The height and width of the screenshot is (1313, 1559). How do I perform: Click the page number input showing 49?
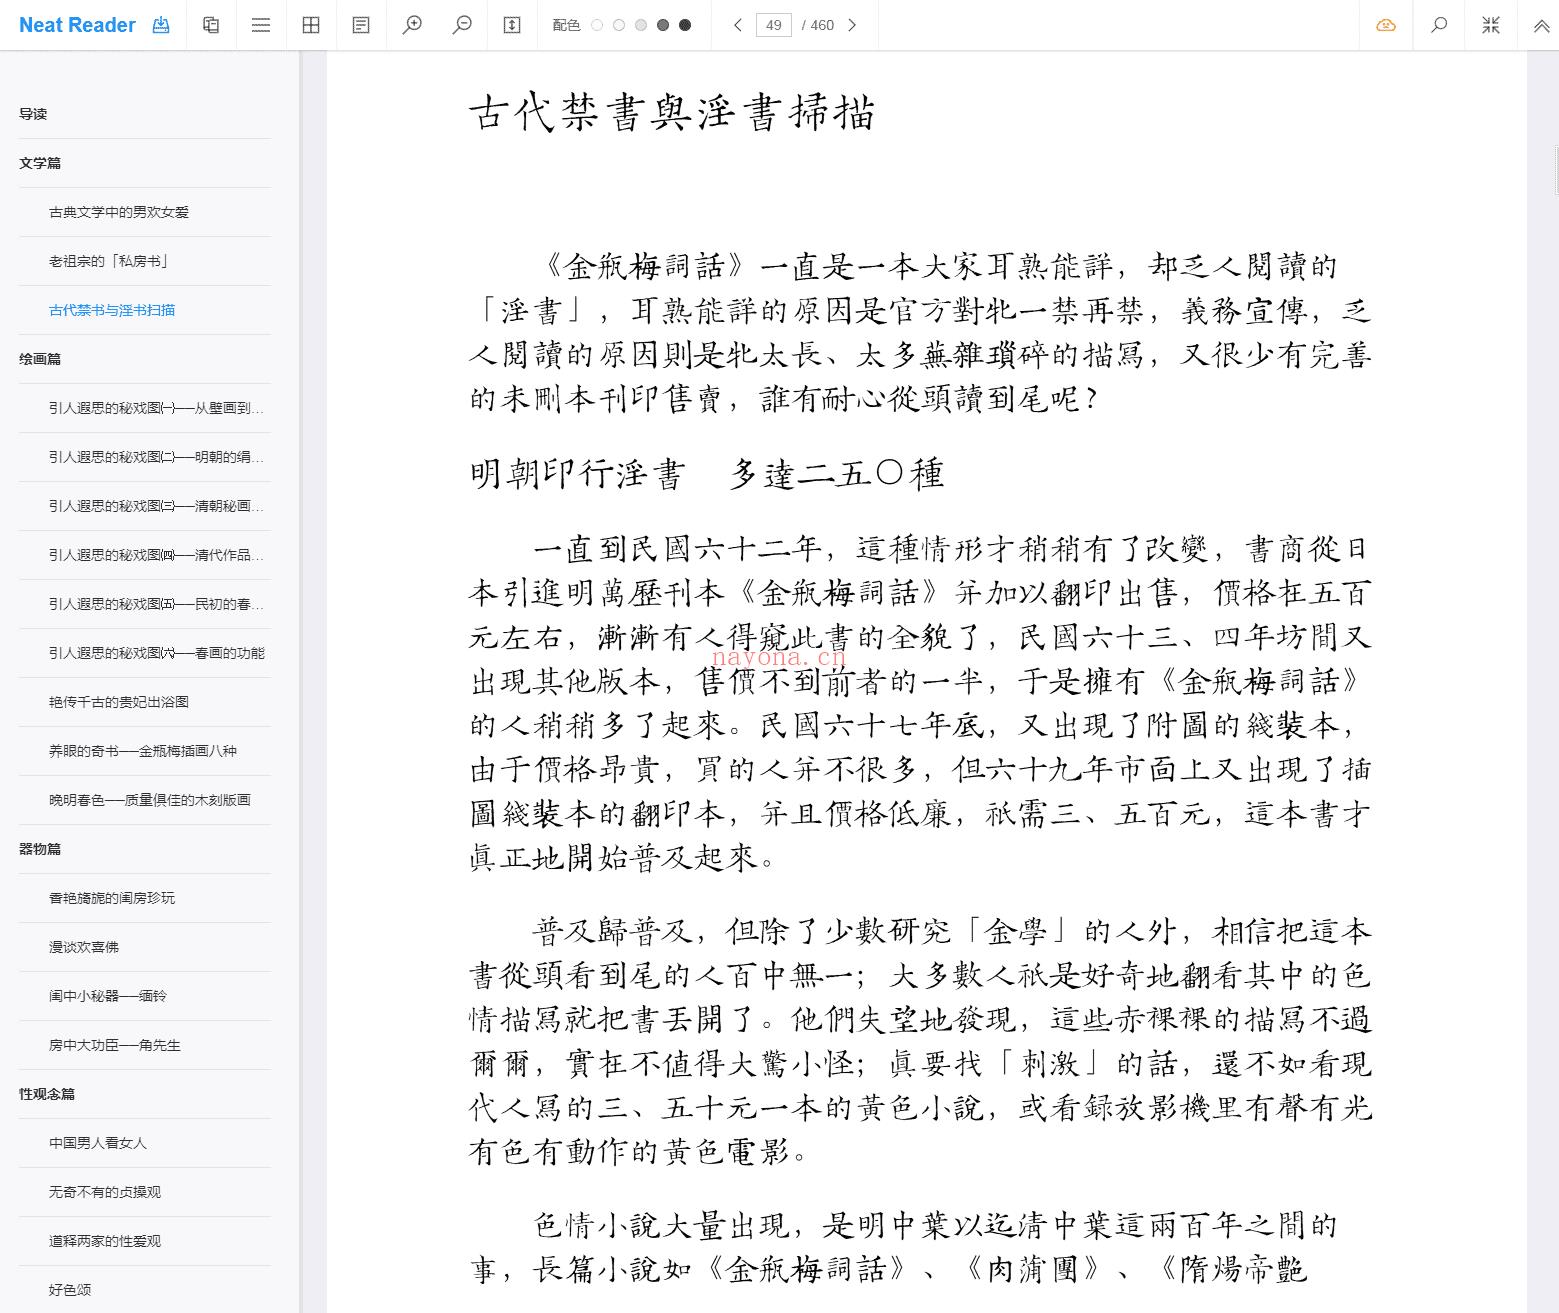click(774, 25)
